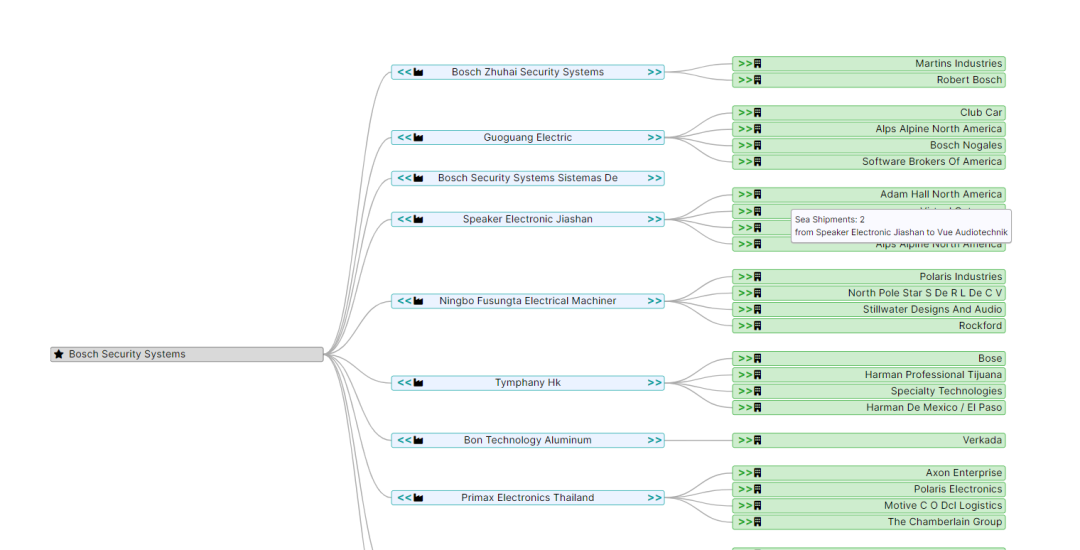Click store icon on Stillwater Designs And Audio
1080x550 pixels.
pyautogui.click(x=758, y=309)
